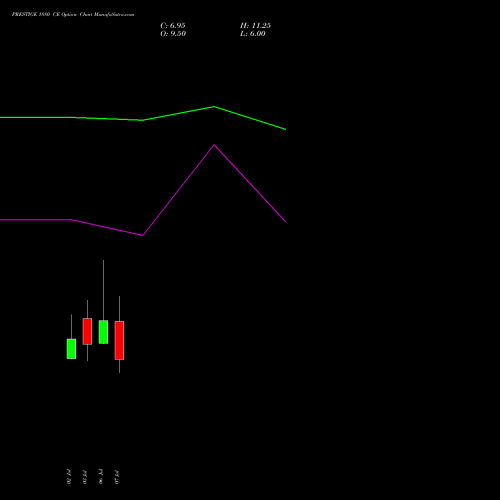Select the close value 'C: 6.95'
This screenshot has width=500, height=500.
click(173, 26)
